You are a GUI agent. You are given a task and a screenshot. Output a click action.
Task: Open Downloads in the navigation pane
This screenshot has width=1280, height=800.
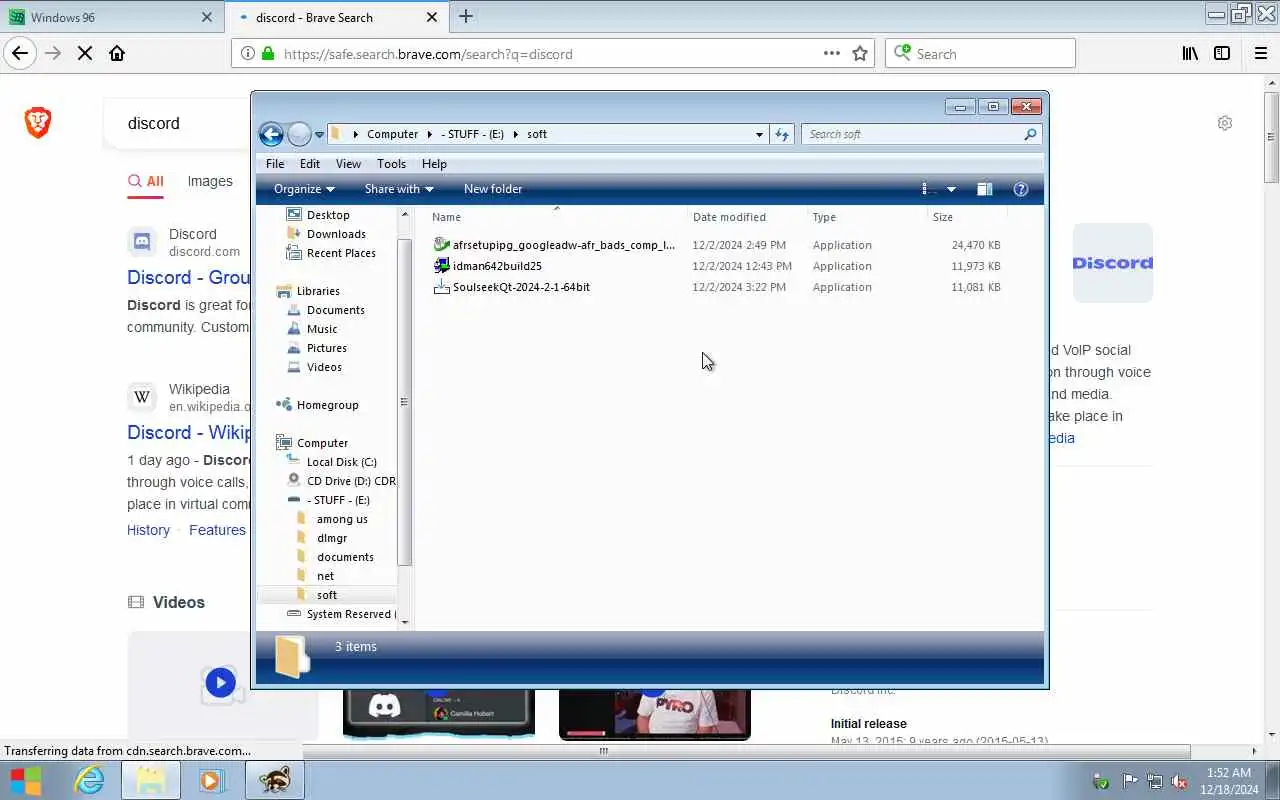point(336,234)
